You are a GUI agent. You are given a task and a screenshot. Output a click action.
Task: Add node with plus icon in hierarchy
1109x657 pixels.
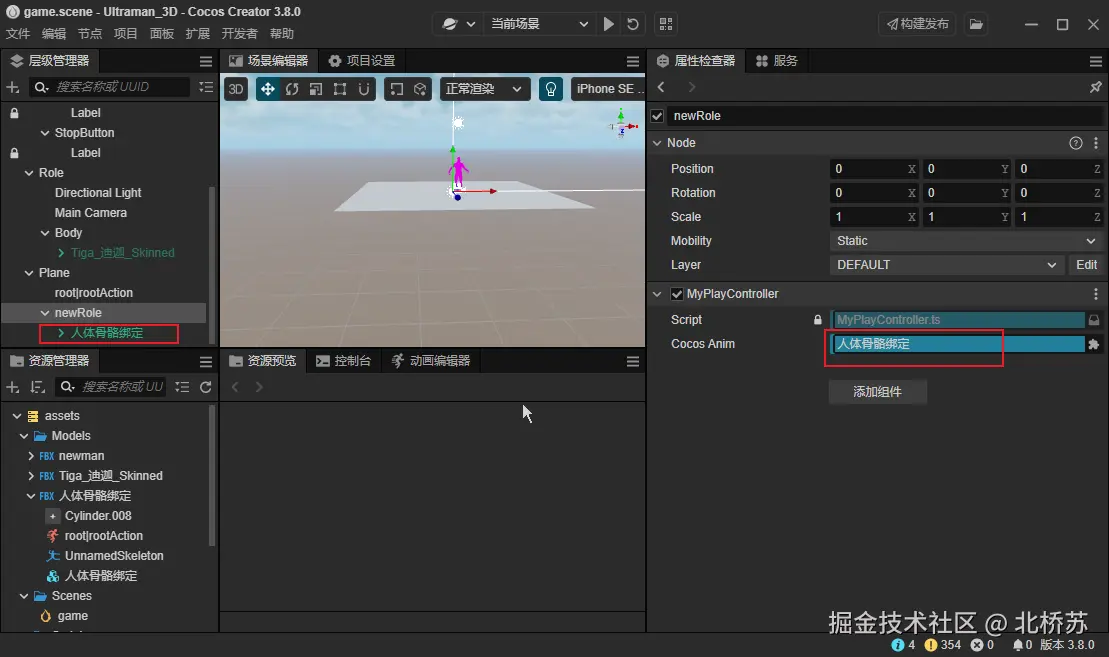[13, 87]
